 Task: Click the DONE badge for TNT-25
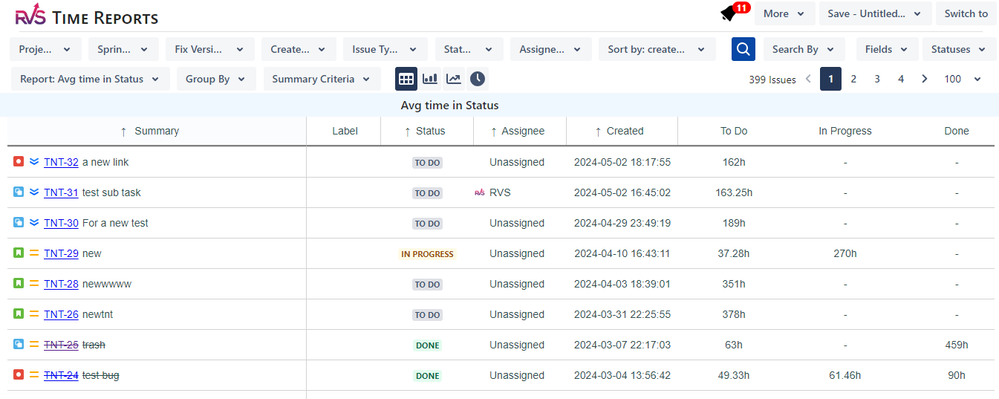point(428,345)
